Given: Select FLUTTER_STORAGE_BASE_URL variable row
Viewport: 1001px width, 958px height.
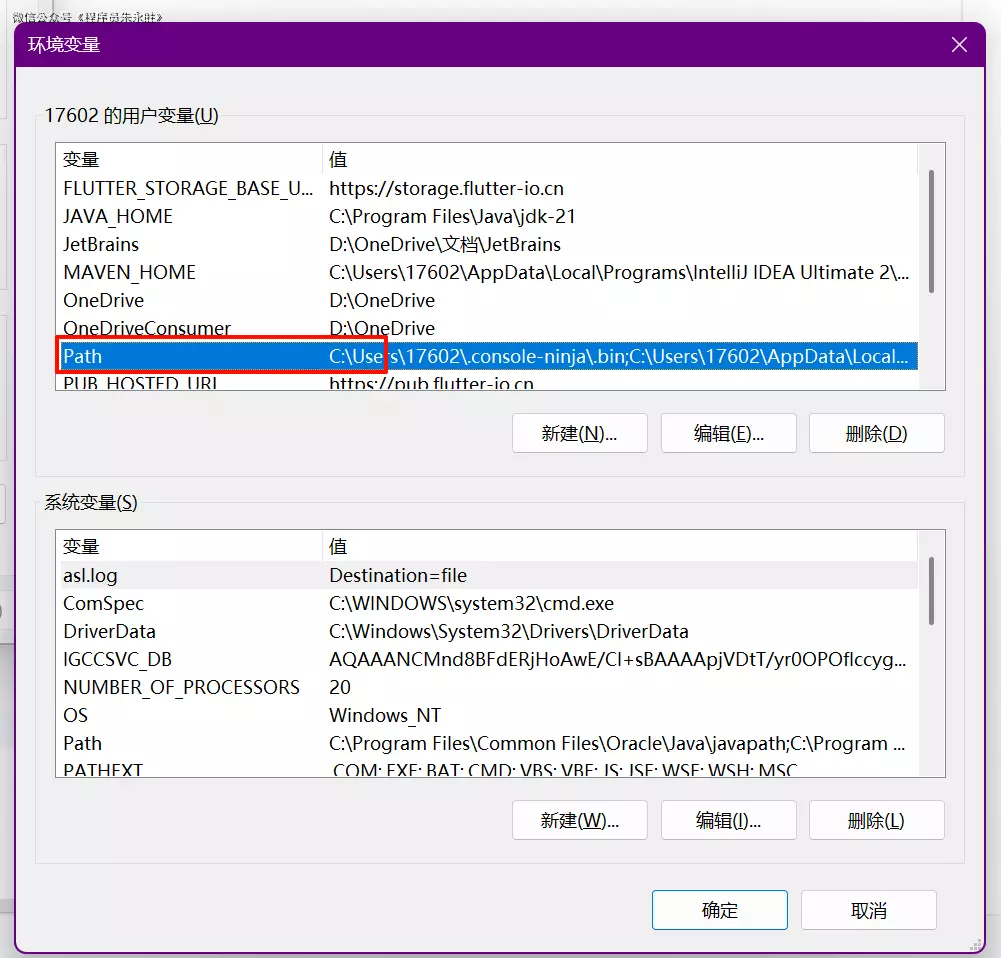Looking at the screenshot, I should [x=188, y=188].
